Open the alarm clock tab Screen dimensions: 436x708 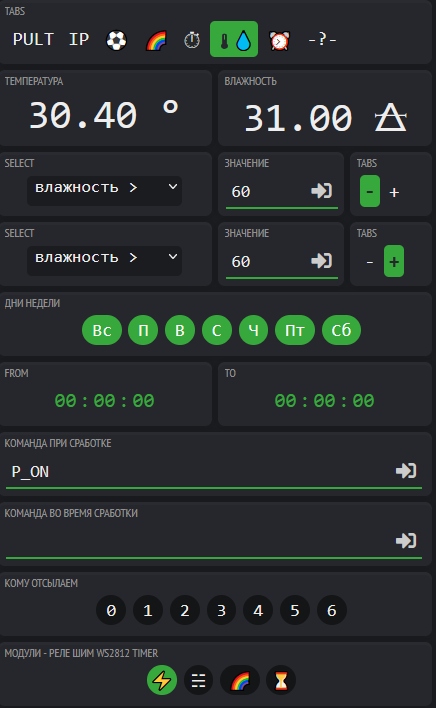click(279, 40)
